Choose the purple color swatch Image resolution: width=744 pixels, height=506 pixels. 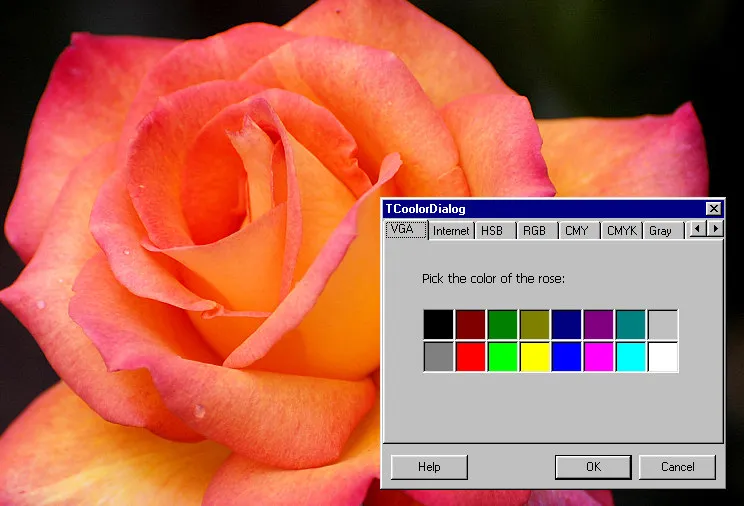click(x=598, y=325)
